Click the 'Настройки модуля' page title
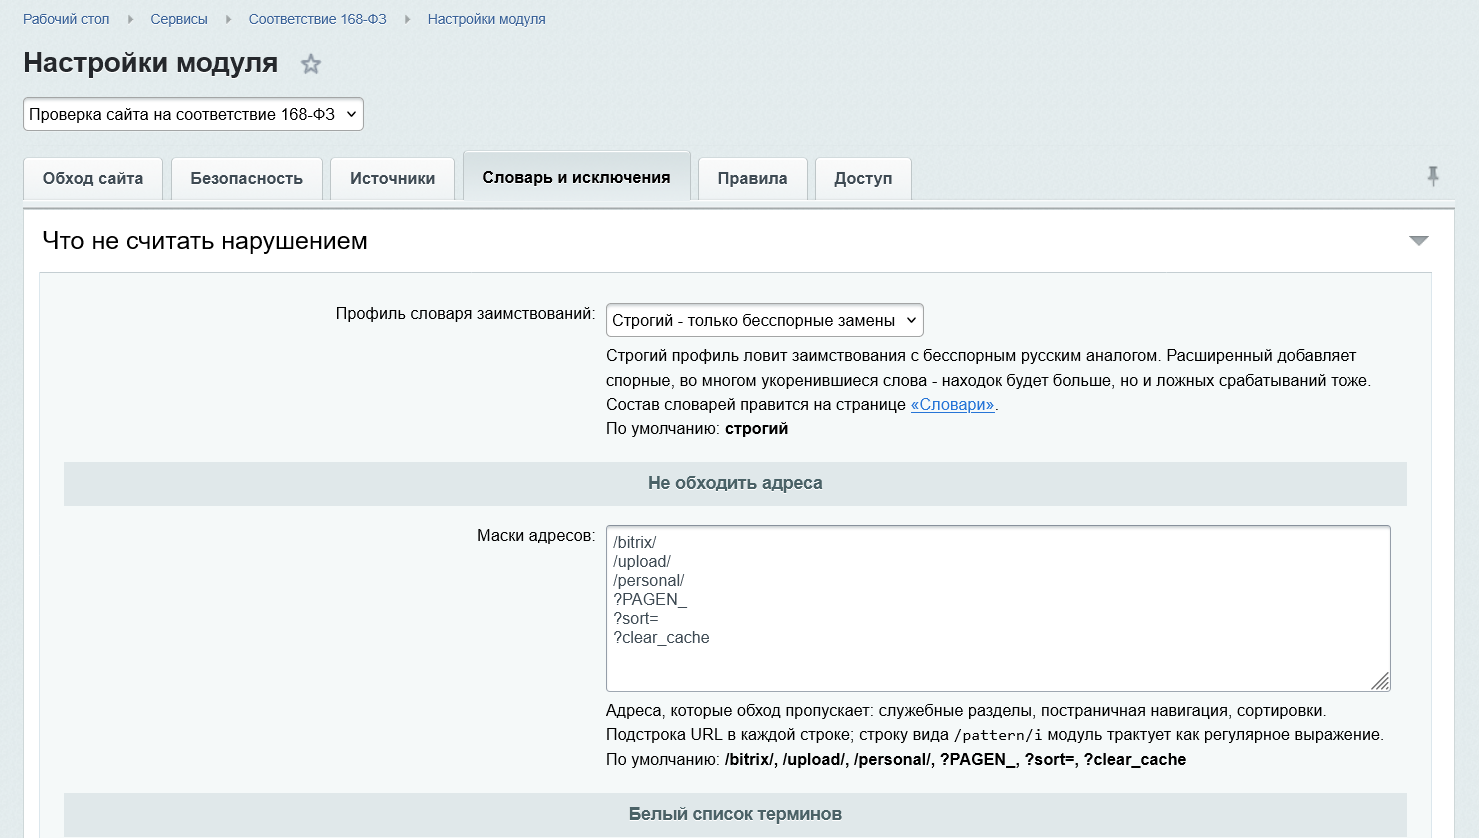 coord(151,63)
